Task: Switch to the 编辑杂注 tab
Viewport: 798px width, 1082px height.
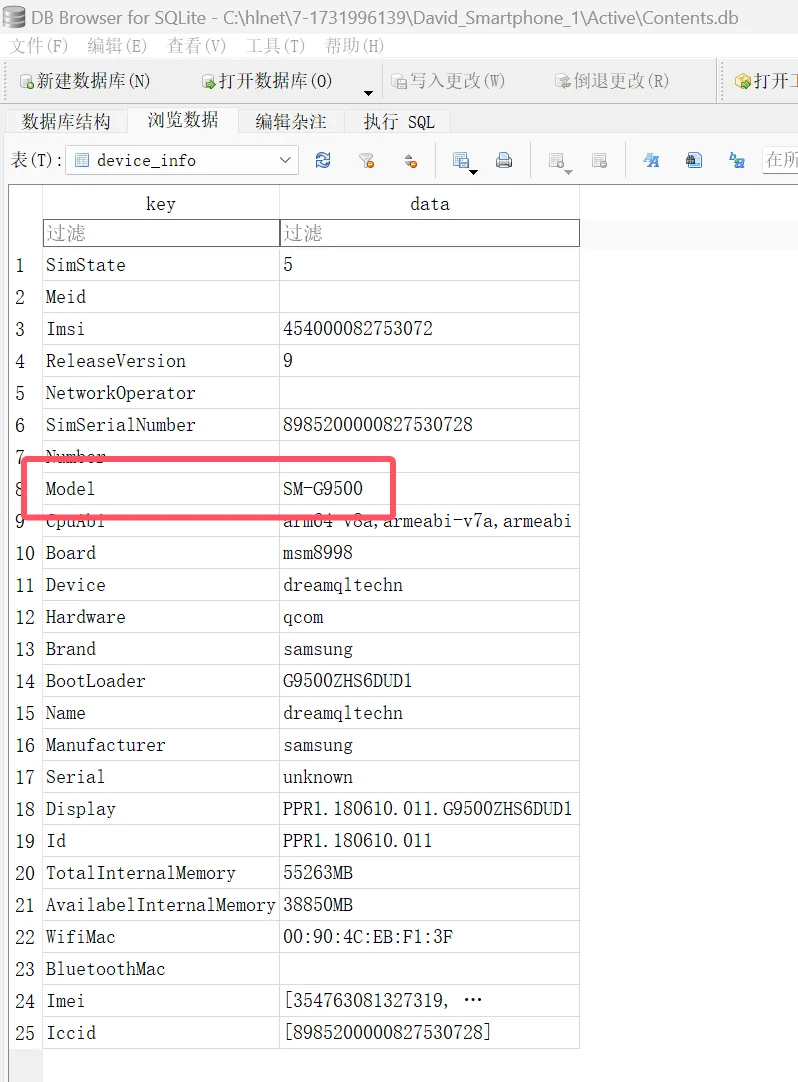Action: coord(291,121)
